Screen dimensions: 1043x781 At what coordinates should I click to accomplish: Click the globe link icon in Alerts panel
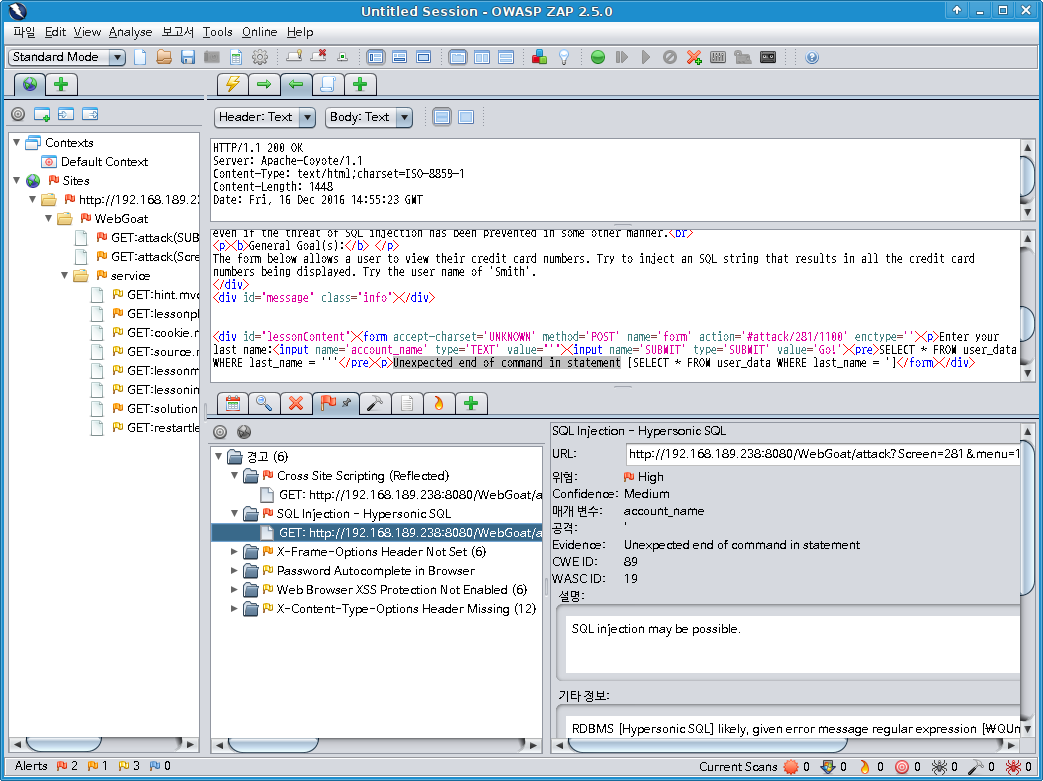pos(244,432)
